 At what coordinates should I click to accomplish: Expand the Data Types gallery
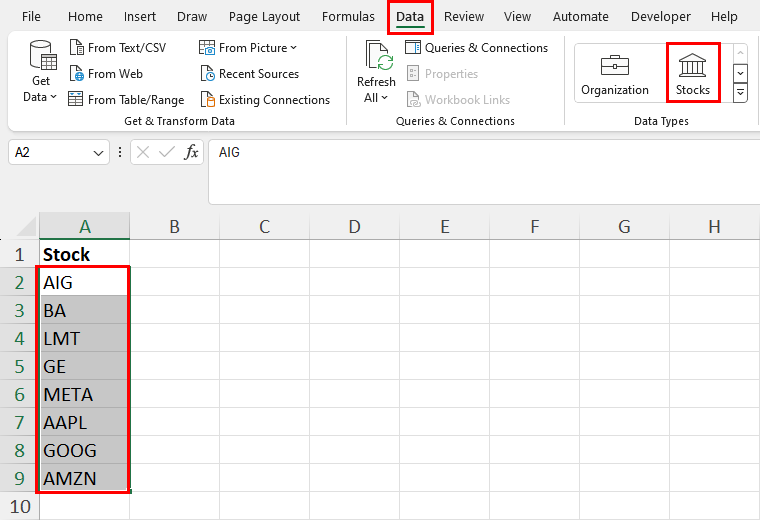740,93
